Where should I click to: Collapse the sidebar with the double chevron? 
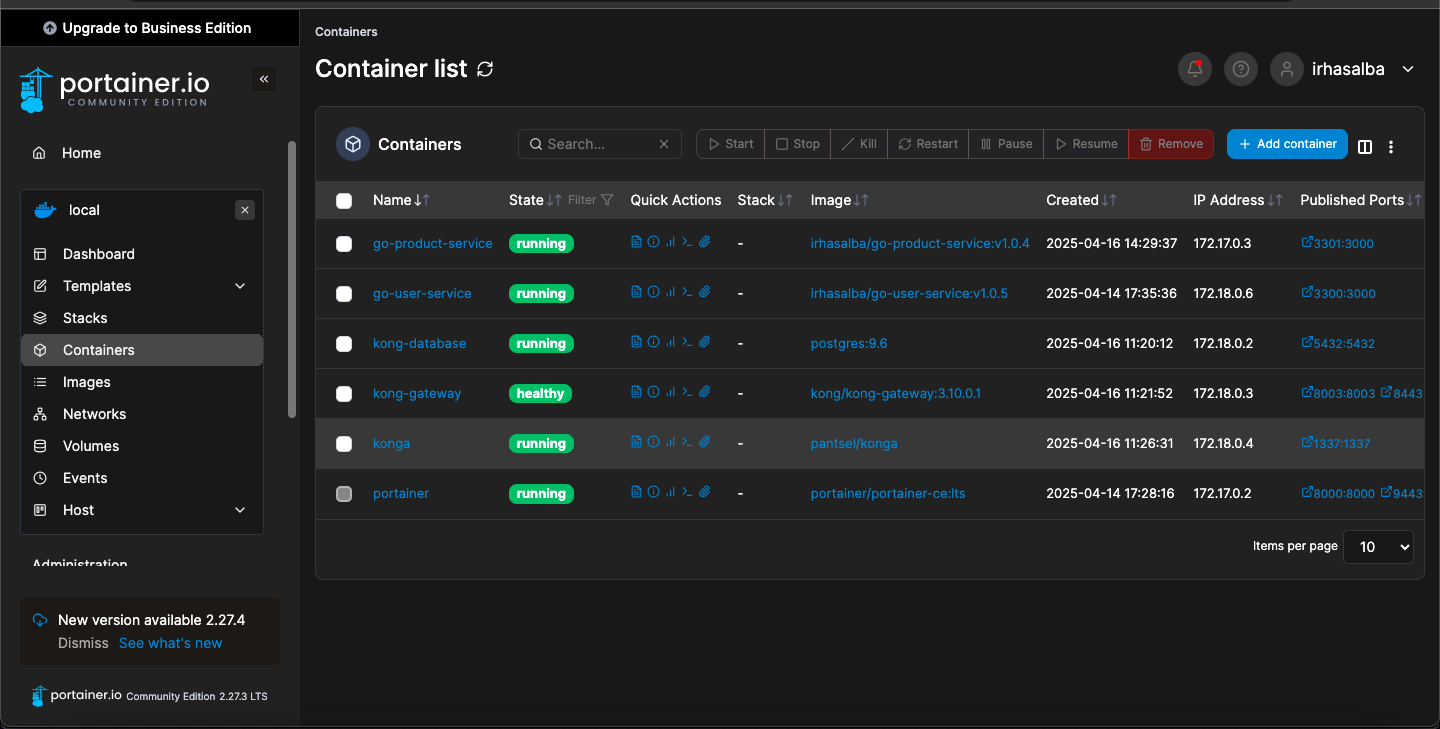point(264,79)
